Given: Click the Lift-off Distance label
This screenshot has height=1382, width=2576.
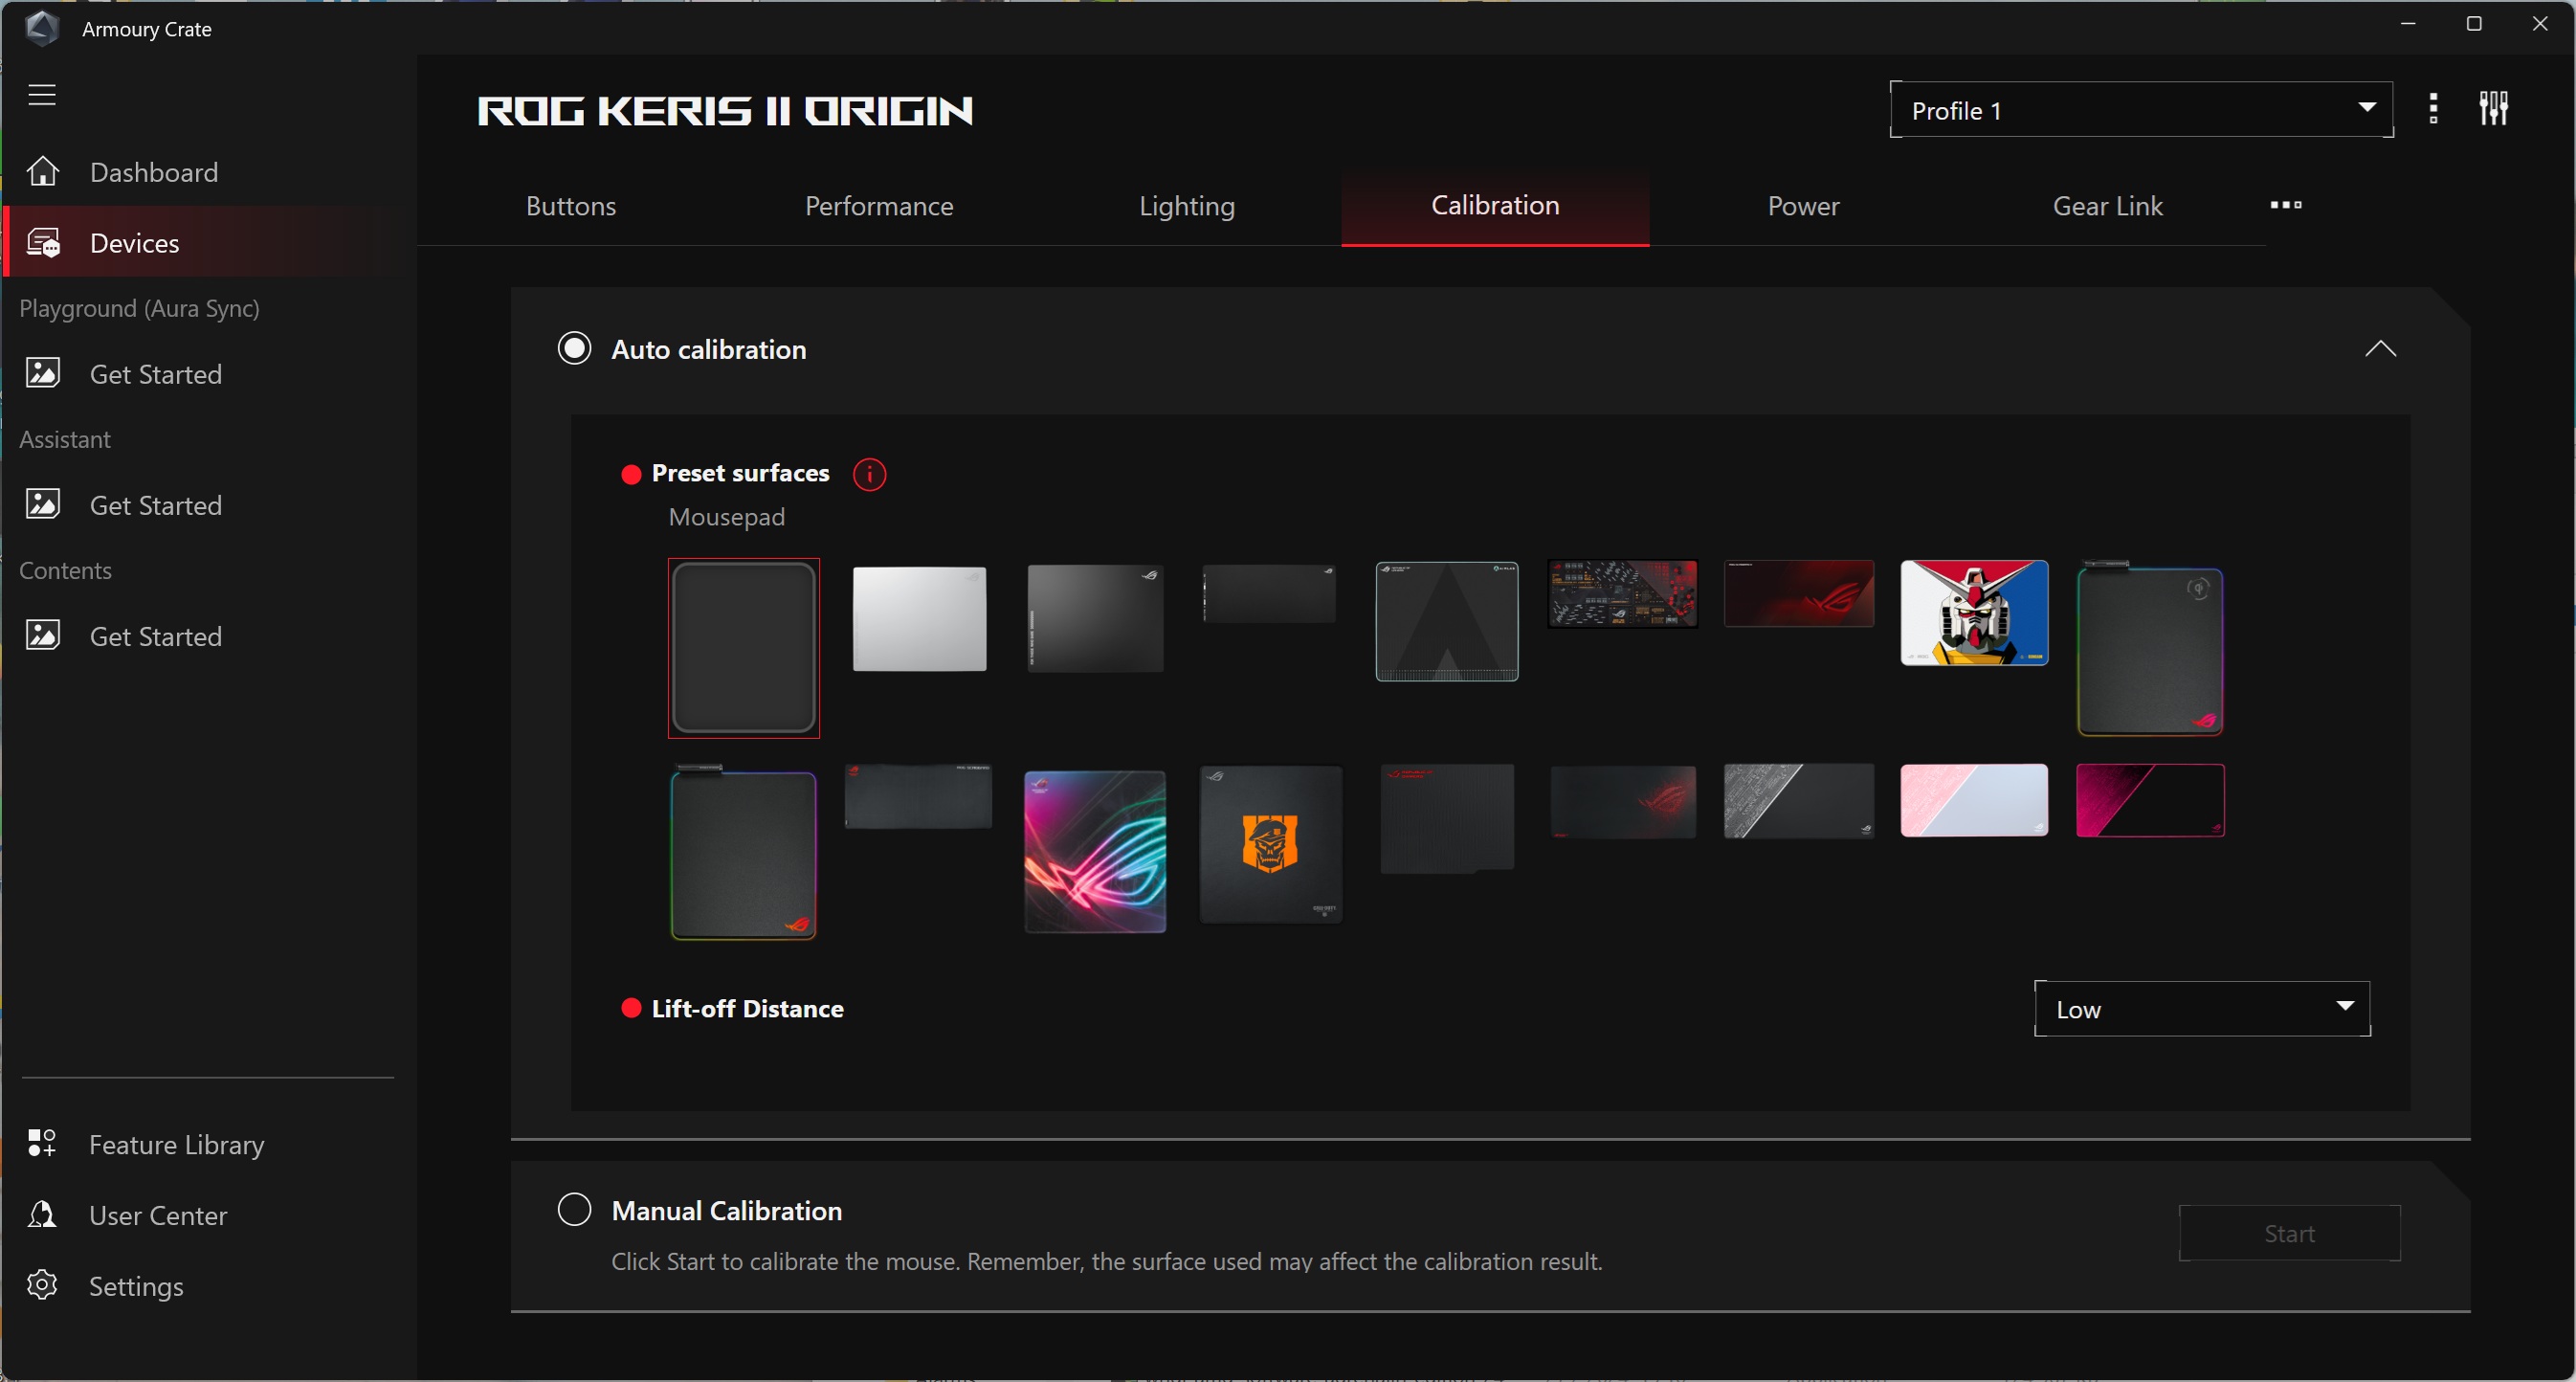Looking at the screenshot, I should [x=747, y=1009].
